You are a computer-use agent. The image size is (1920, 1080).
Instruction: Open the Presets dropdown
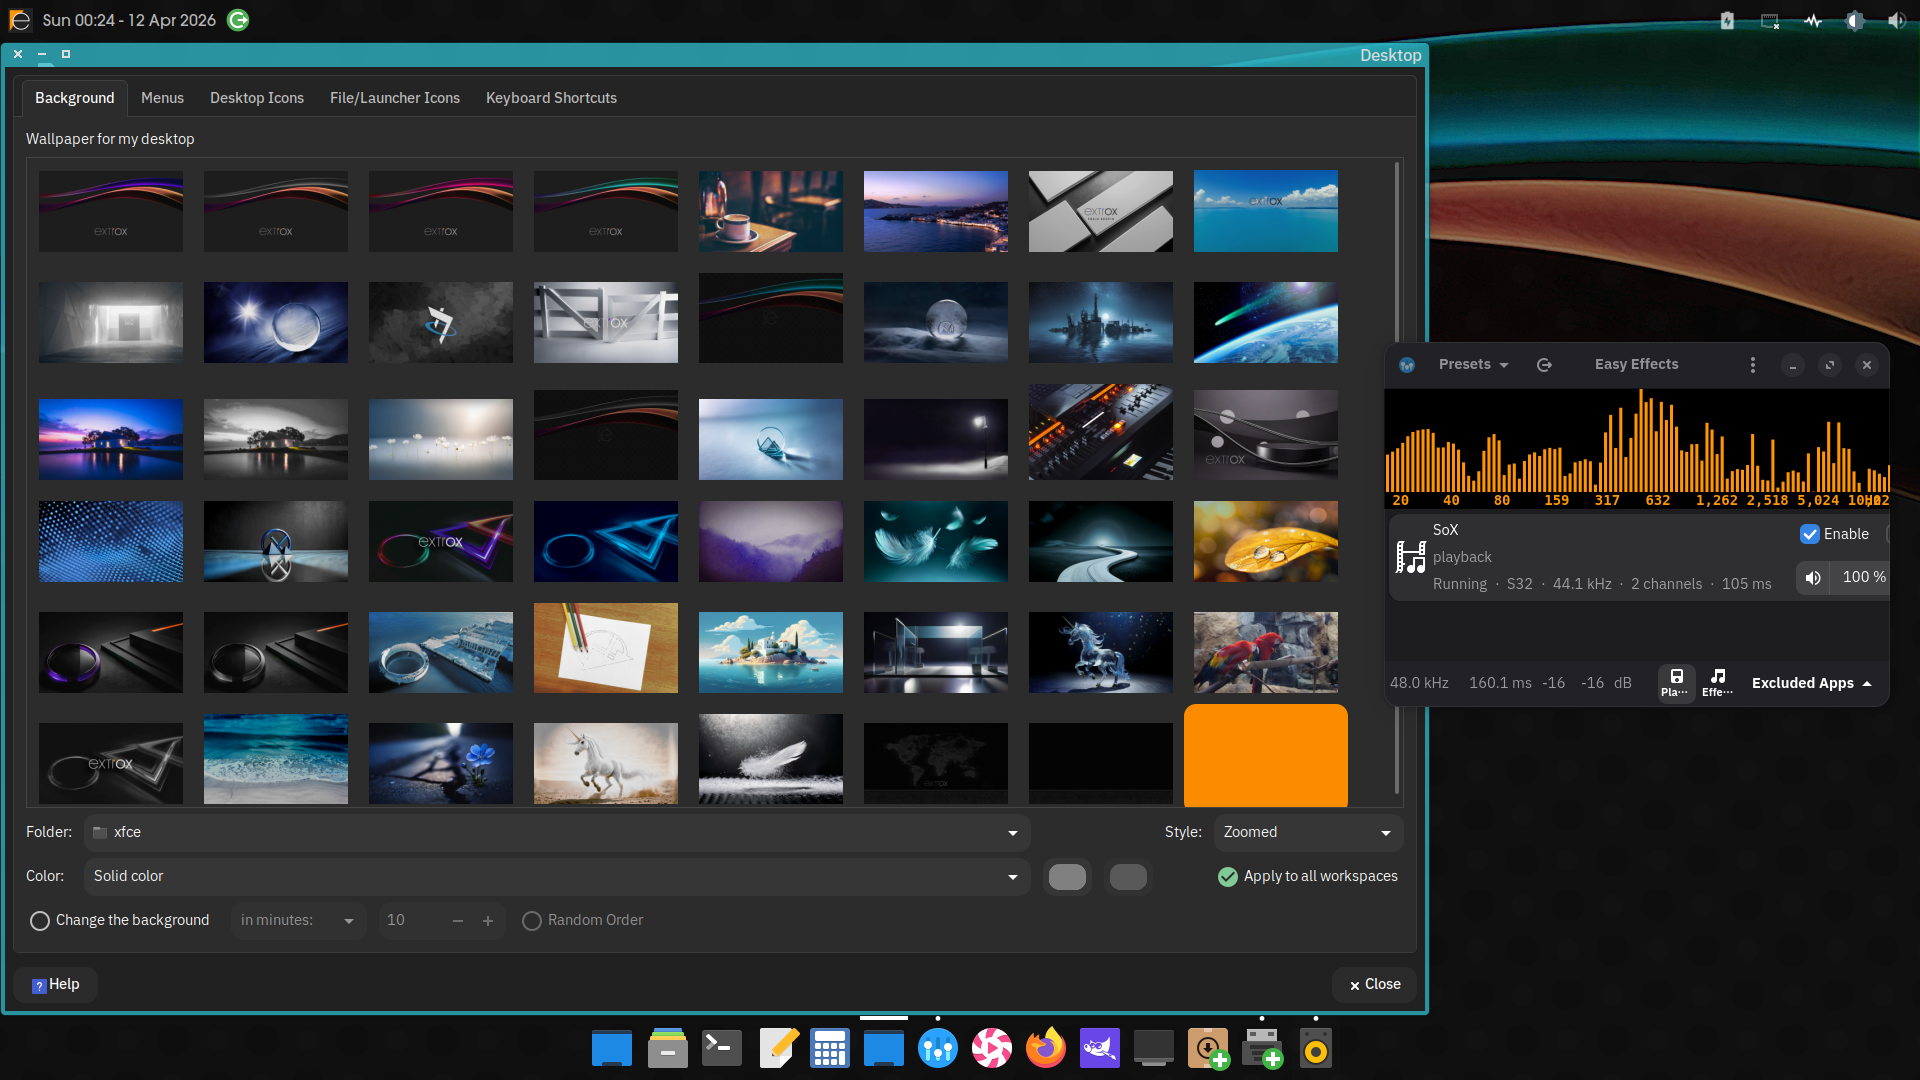pos(1472,365)
